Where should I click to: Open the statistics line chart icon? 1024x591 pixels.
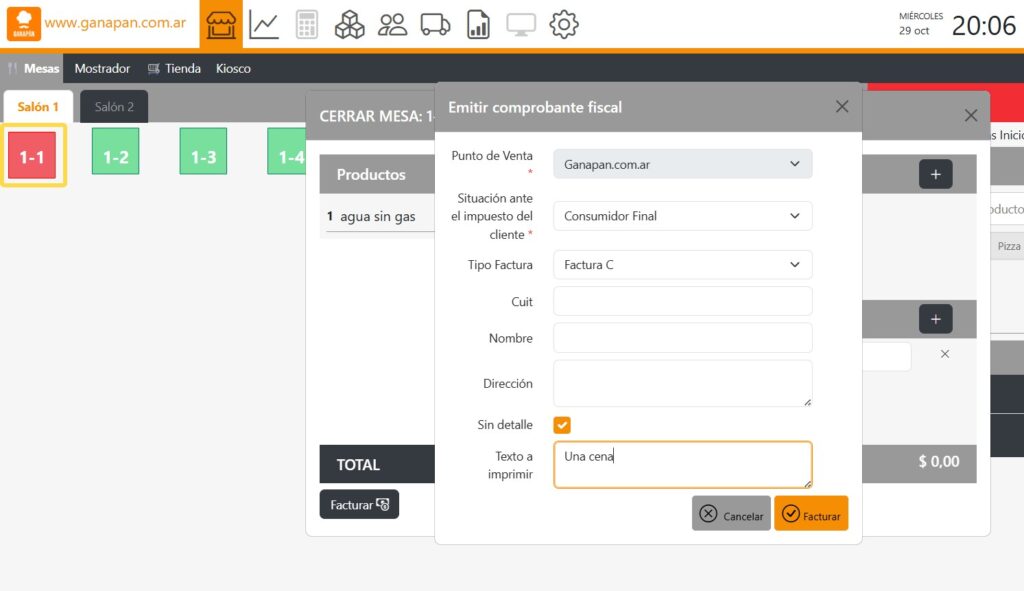tap(264, 25)
